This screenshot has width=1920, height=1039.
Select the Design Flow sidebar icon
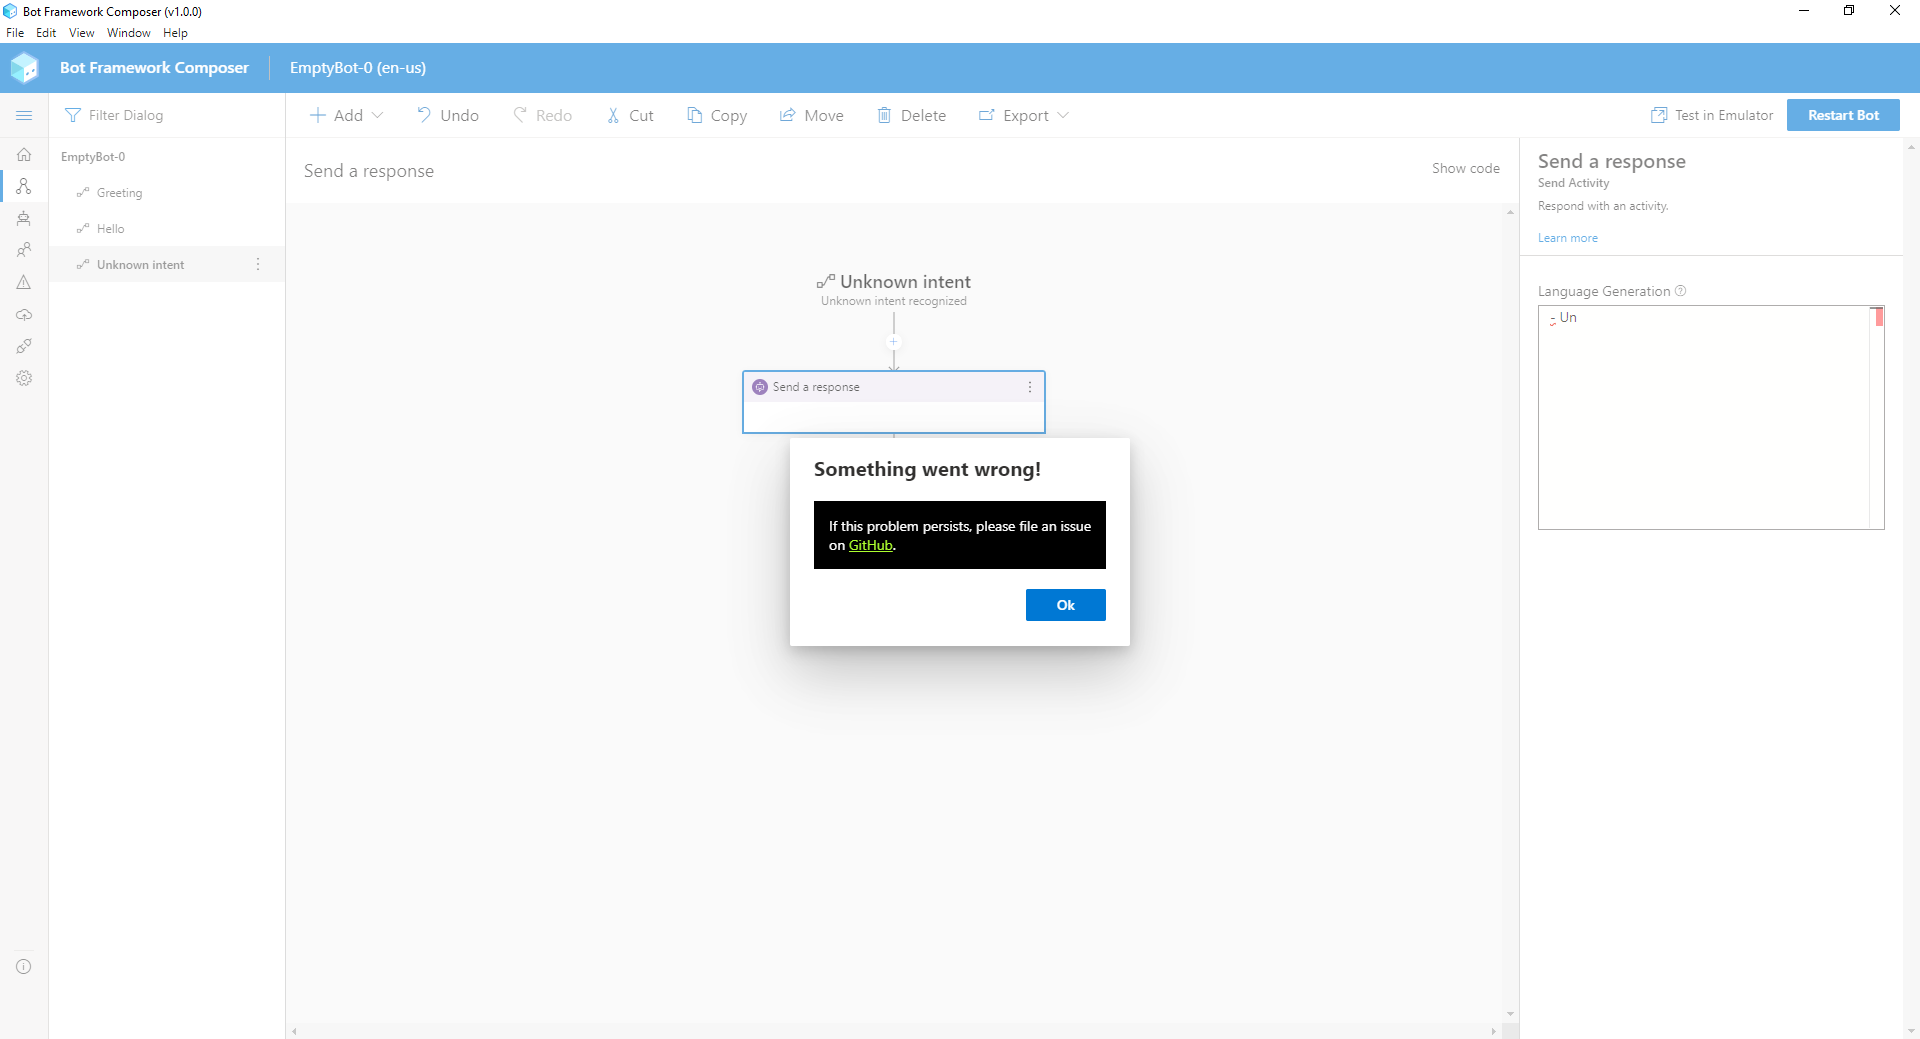coord(24,187)
